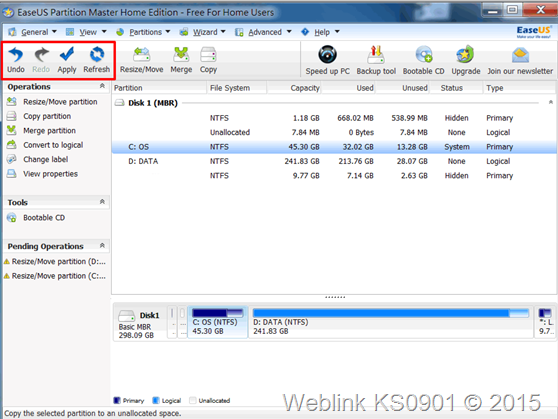This screenshot has width=558, height=419.
Task: Collapse the Pending Operations section
Action: click(x=102, y=246)
